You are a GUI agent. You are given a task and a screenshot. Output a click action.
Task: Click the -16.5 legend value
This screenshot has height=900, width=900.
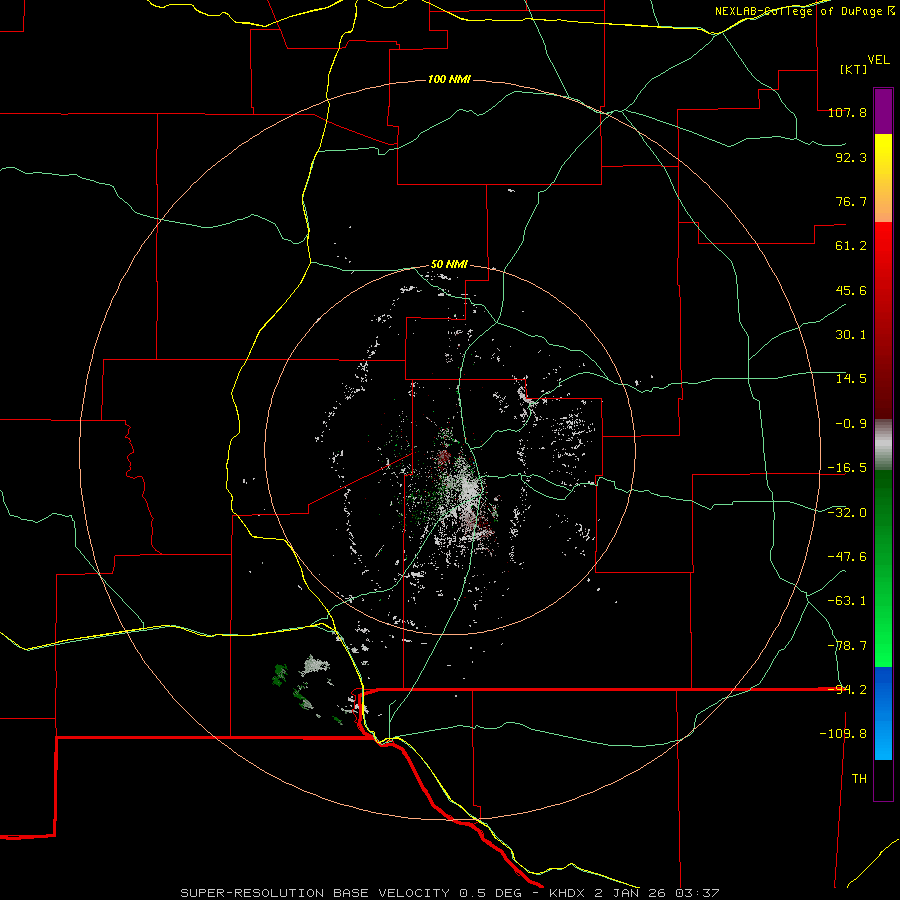(847, 468)
